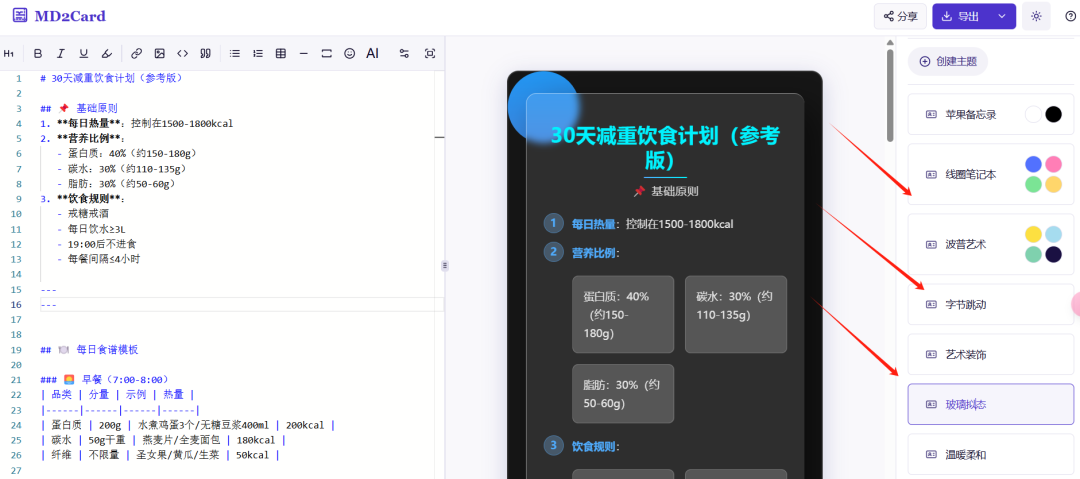The height and width of the screenshot is (479, 1080).
Task: Apply italic formatting
Action: pyautogui.click(x=61, y=53)
